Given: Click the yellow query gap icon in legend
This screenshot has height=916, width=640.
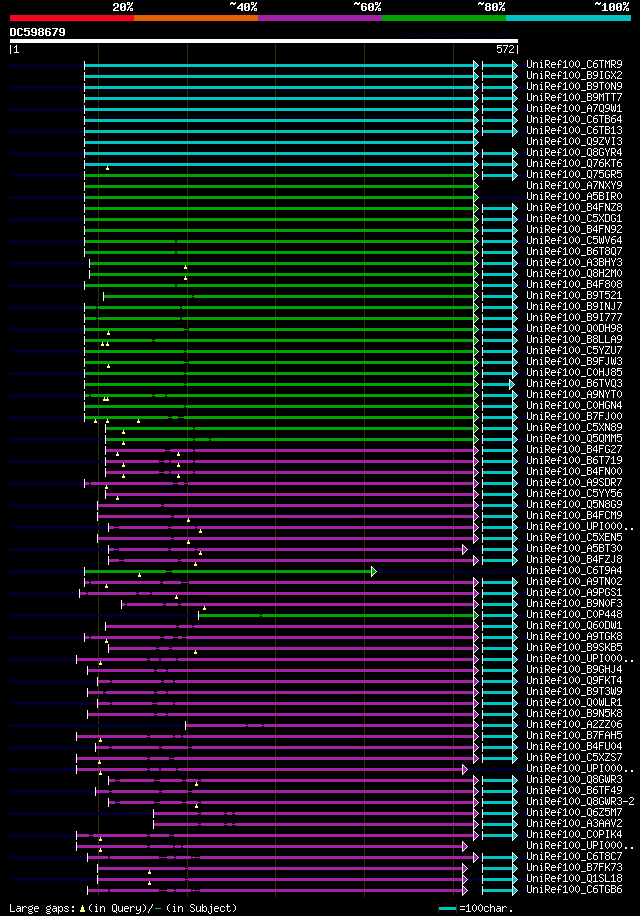Looking at the screenshot, I should tap(82, 909).
